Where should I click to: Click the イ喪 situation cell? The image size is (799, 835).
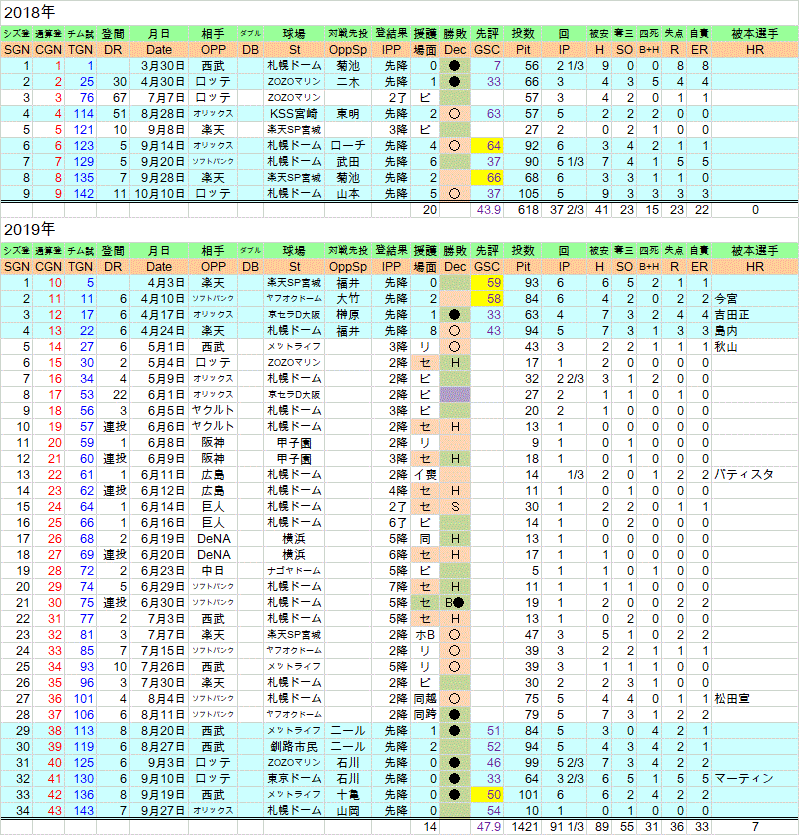point(425,474)
